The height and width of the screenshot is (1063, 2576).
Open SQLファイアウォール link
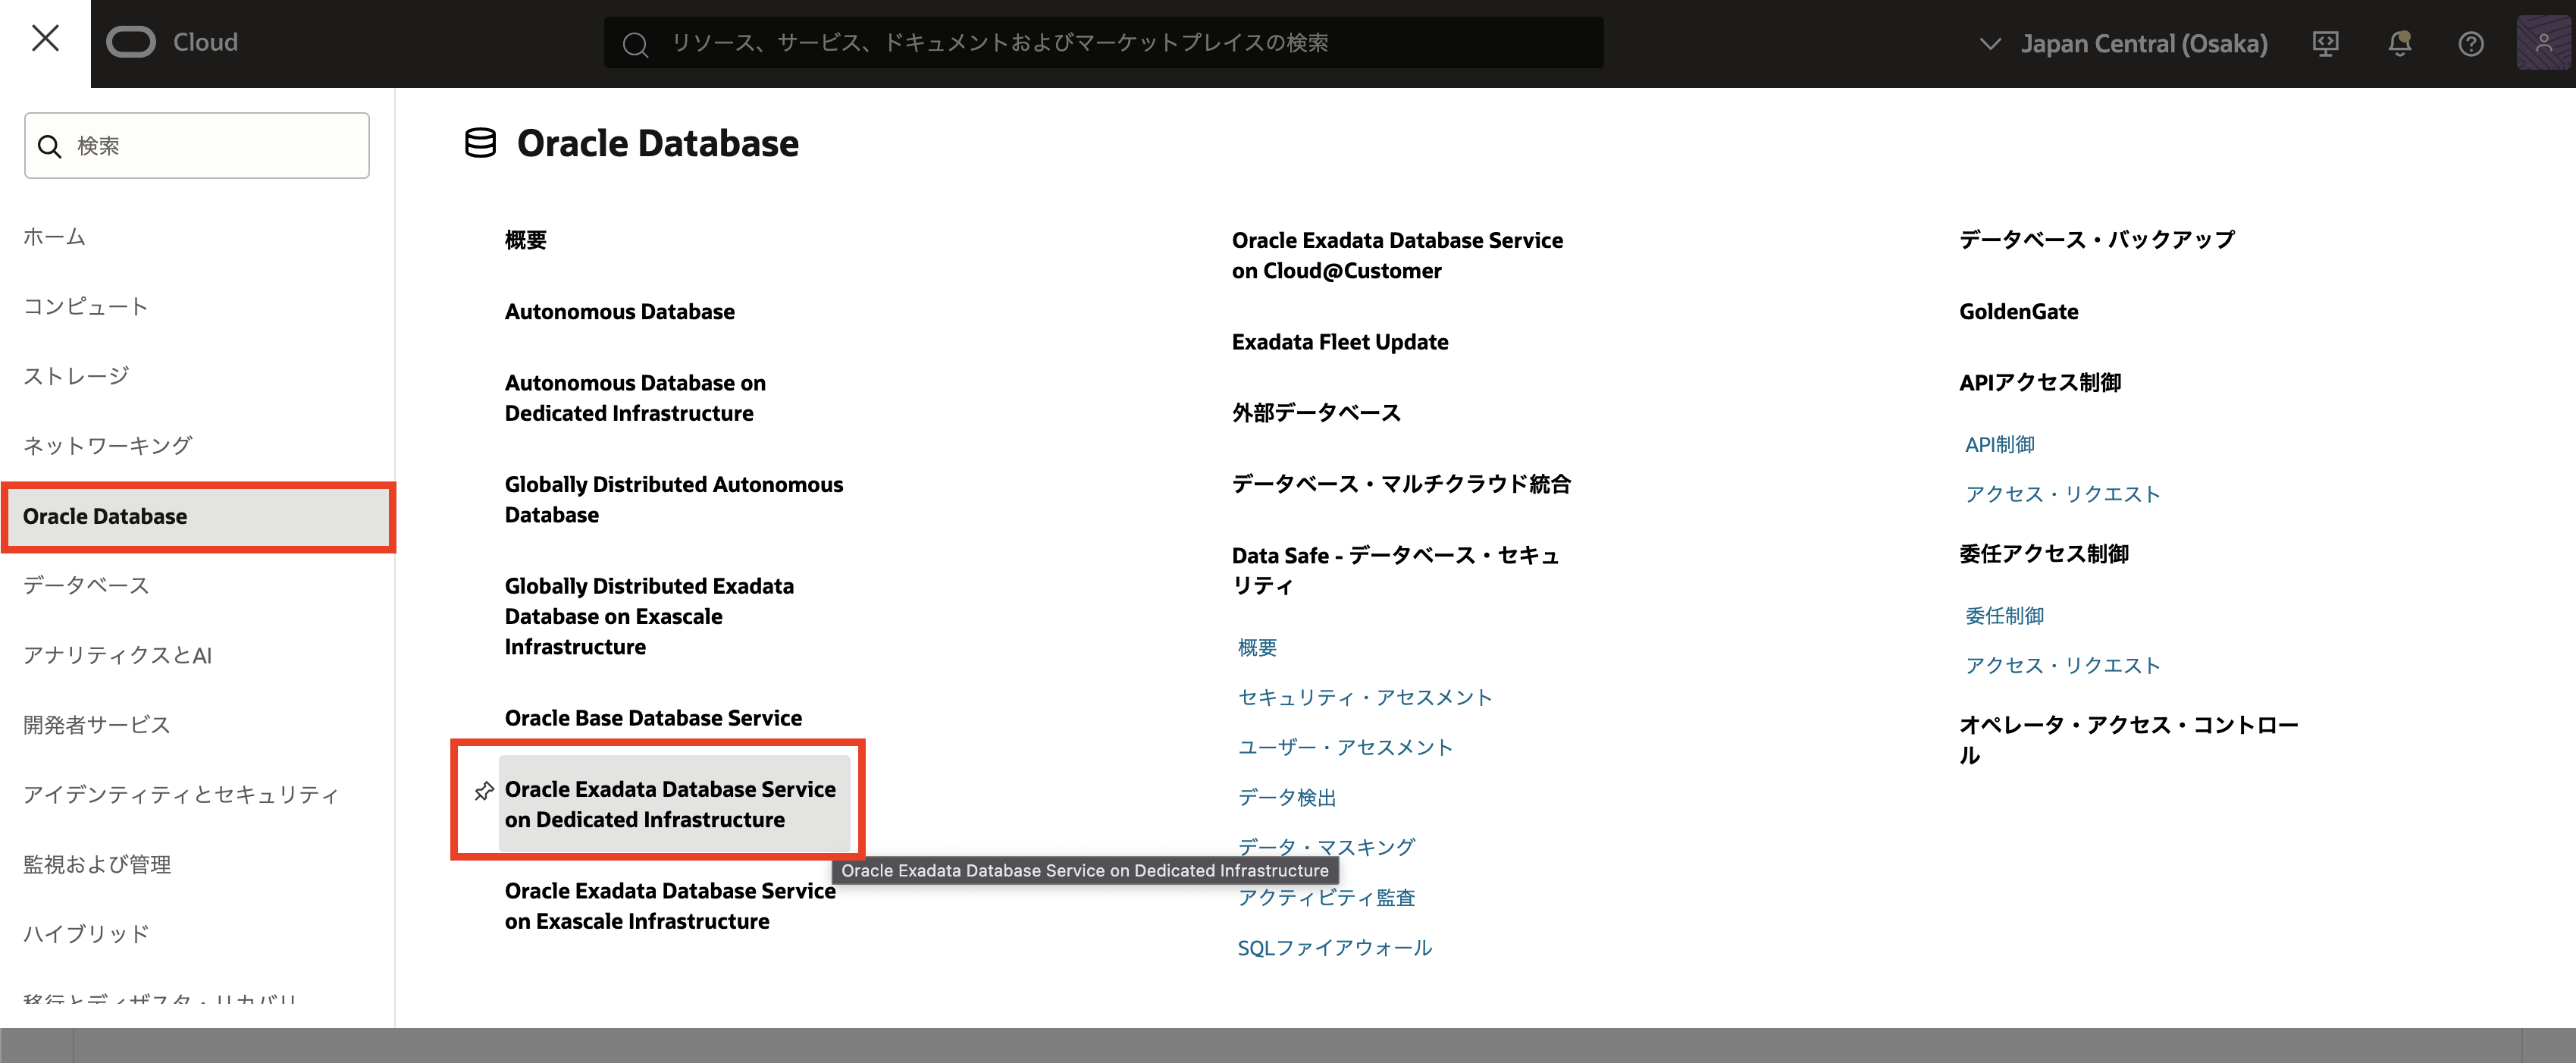[x=1334, y=947]
